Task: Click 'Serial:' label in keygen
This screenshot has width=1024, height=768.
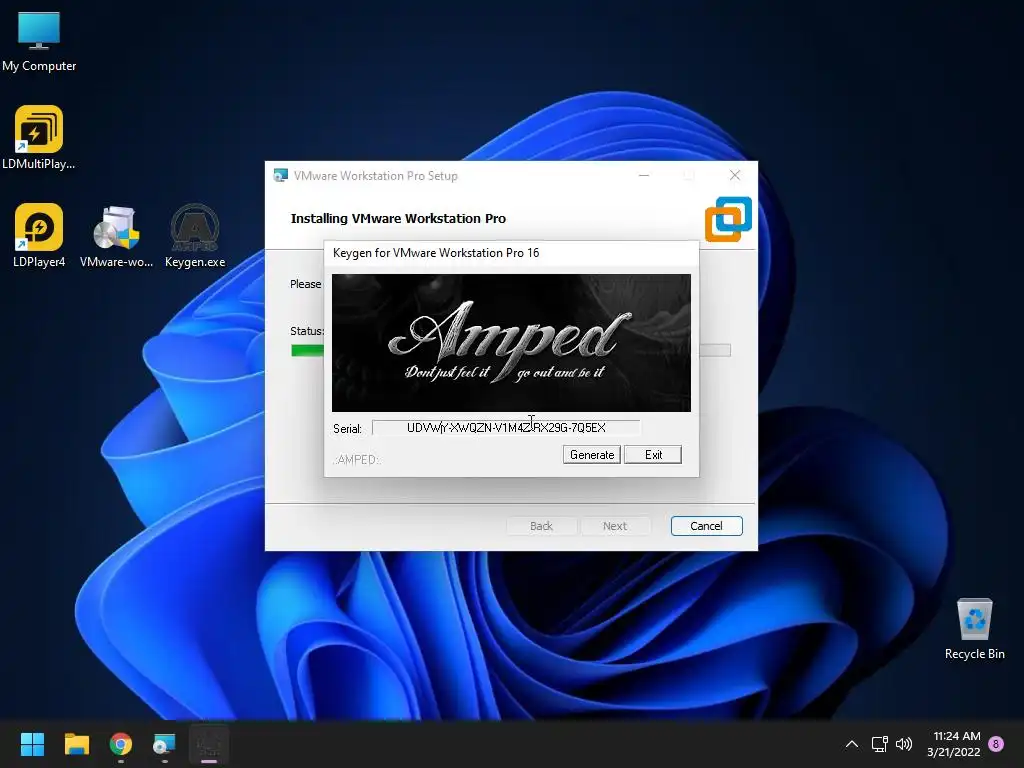Action: [x=347, y=429]
